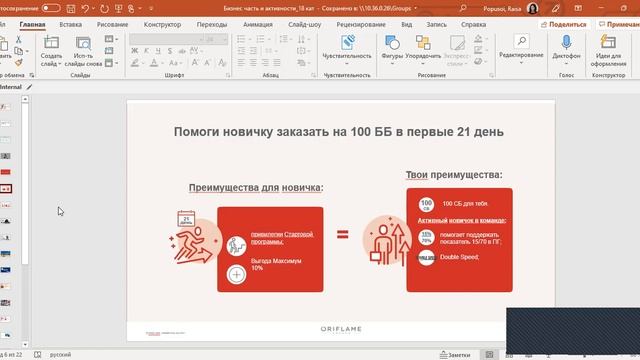Select the highlighted current slide thumbnail
Screen dimensions: 640x360
pos(6,189)
